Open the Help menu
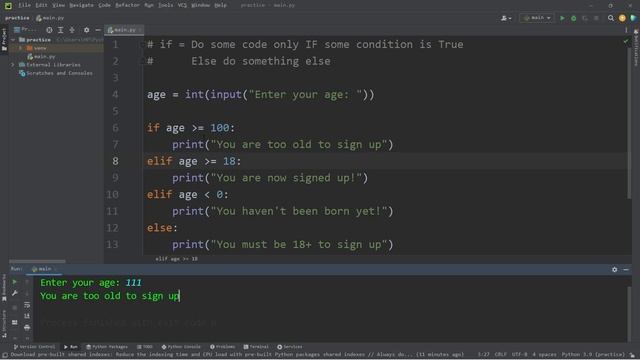Viewport: 640px width, 360px height. point(220,5)
